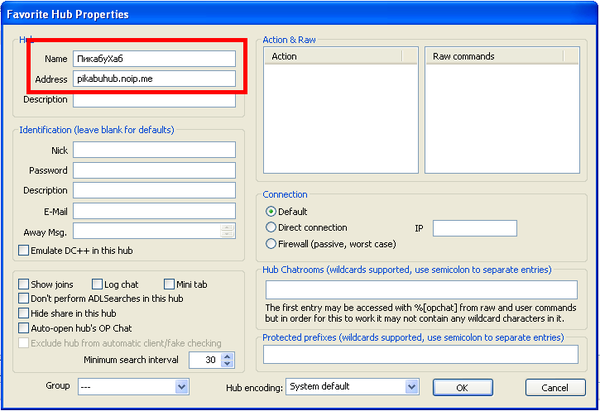Click the Cancel button
Viewport: 600px width, 411px height.
(554, 387)
